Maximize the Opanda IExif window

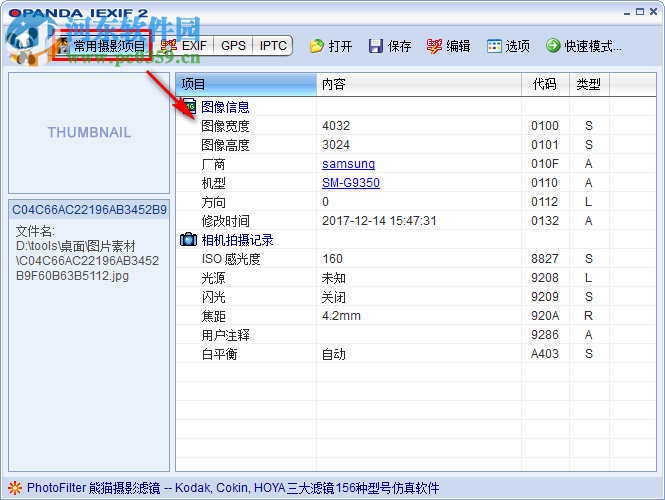click(x=640, y=12)
